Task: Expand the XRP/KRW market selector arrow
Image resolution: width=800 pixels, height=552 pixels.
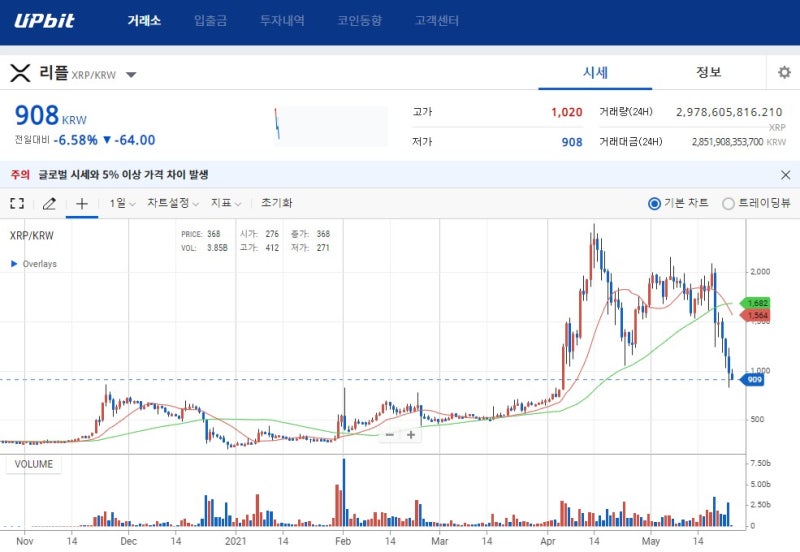Action: (131, 75)
